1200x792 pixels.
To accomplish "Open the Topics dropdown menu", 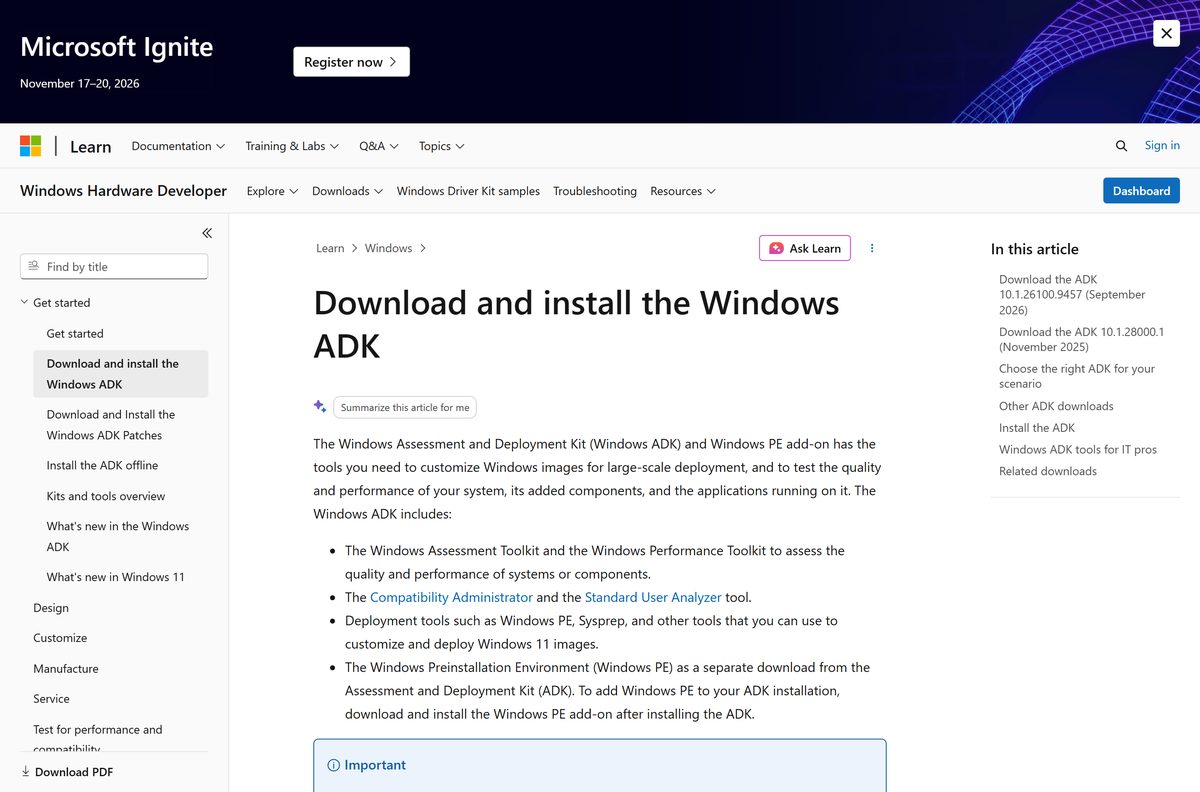I will click(x=442, y=146).
